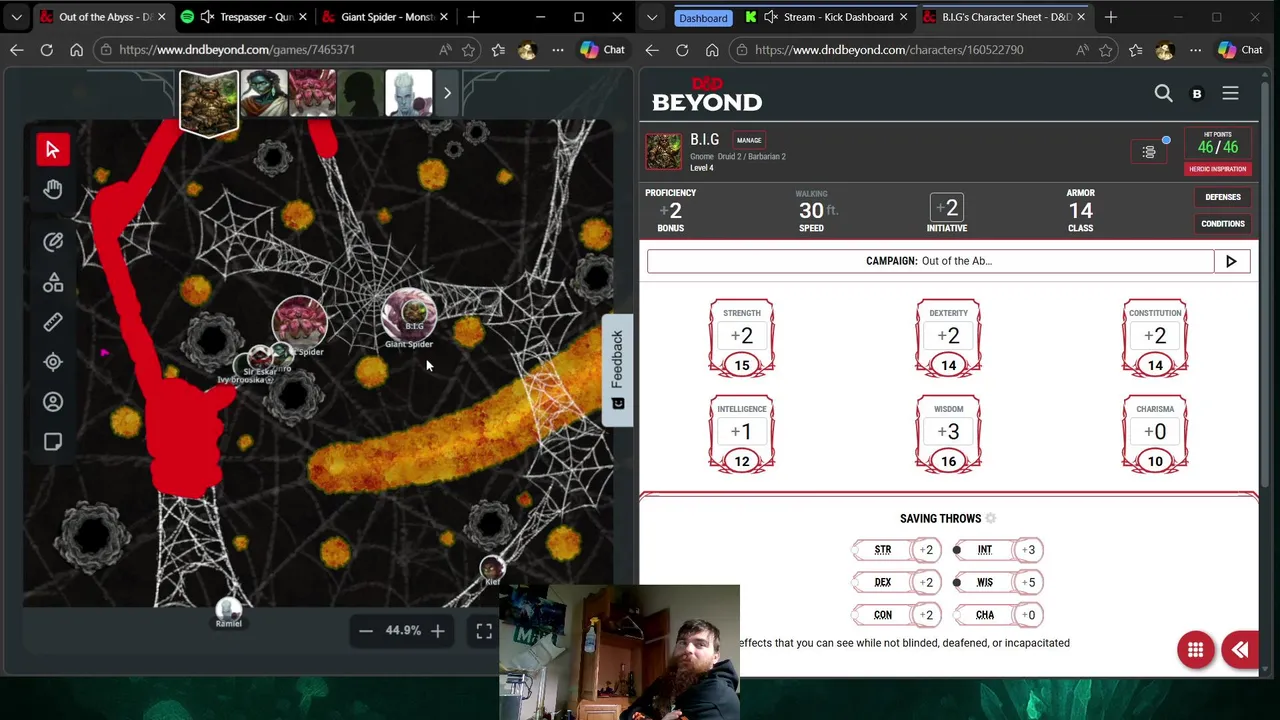The height and width of the screenshot is (720, 1280).
Task: Open the Hit Points 46/46 box
Action: click(x=1218, y=144)
